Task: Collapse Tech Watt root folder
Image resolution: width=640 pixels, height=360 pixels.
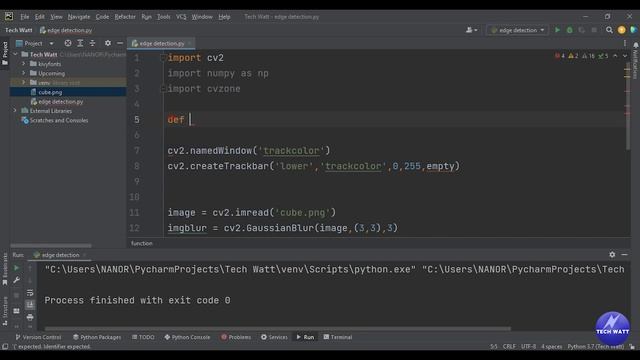Action: (16, 54)
